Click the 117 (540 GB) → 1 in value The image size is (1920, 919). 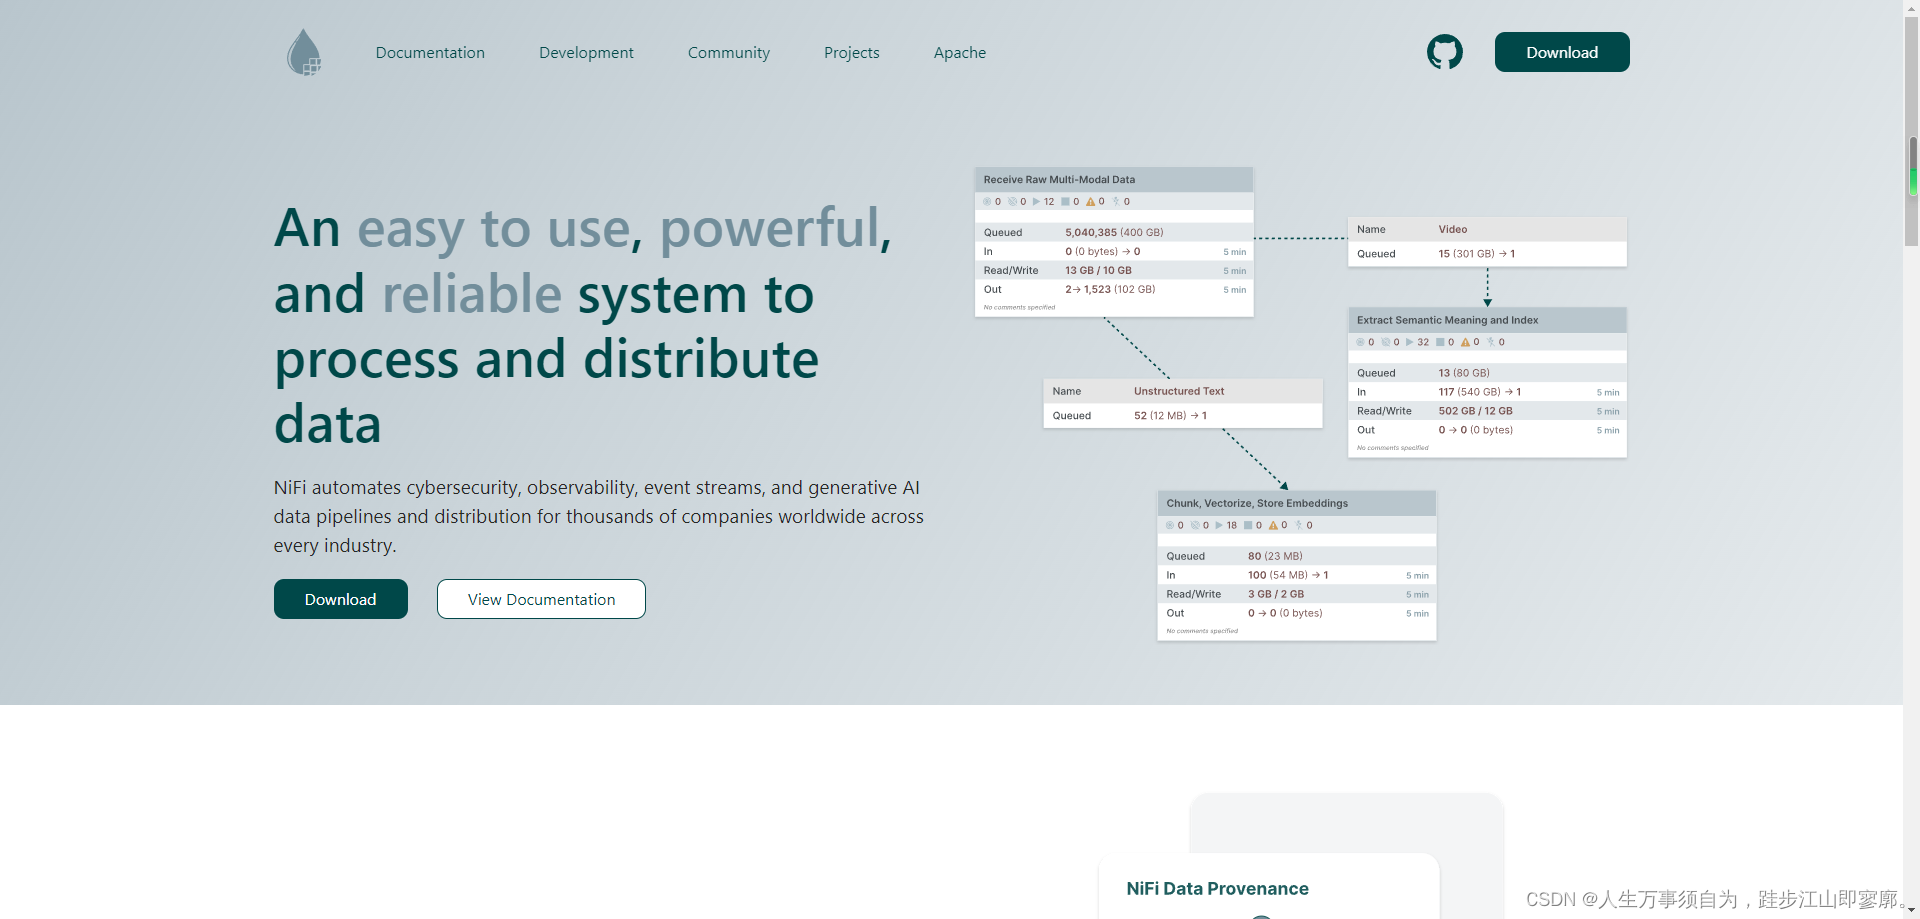coord(1479,392)
